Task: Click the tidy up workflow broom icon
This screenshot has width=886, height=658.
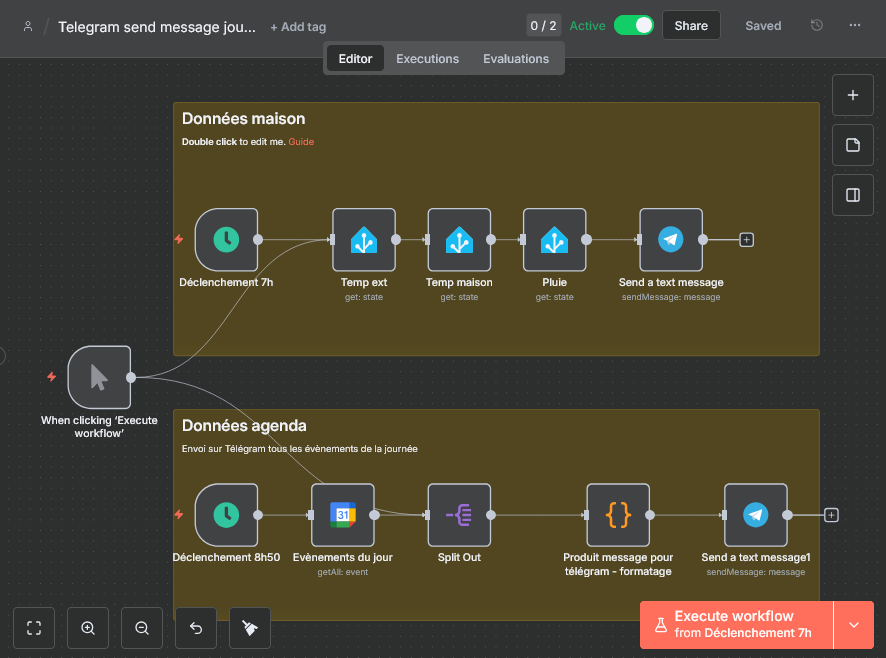Action: pyautogui.click(x=250, y=628)
